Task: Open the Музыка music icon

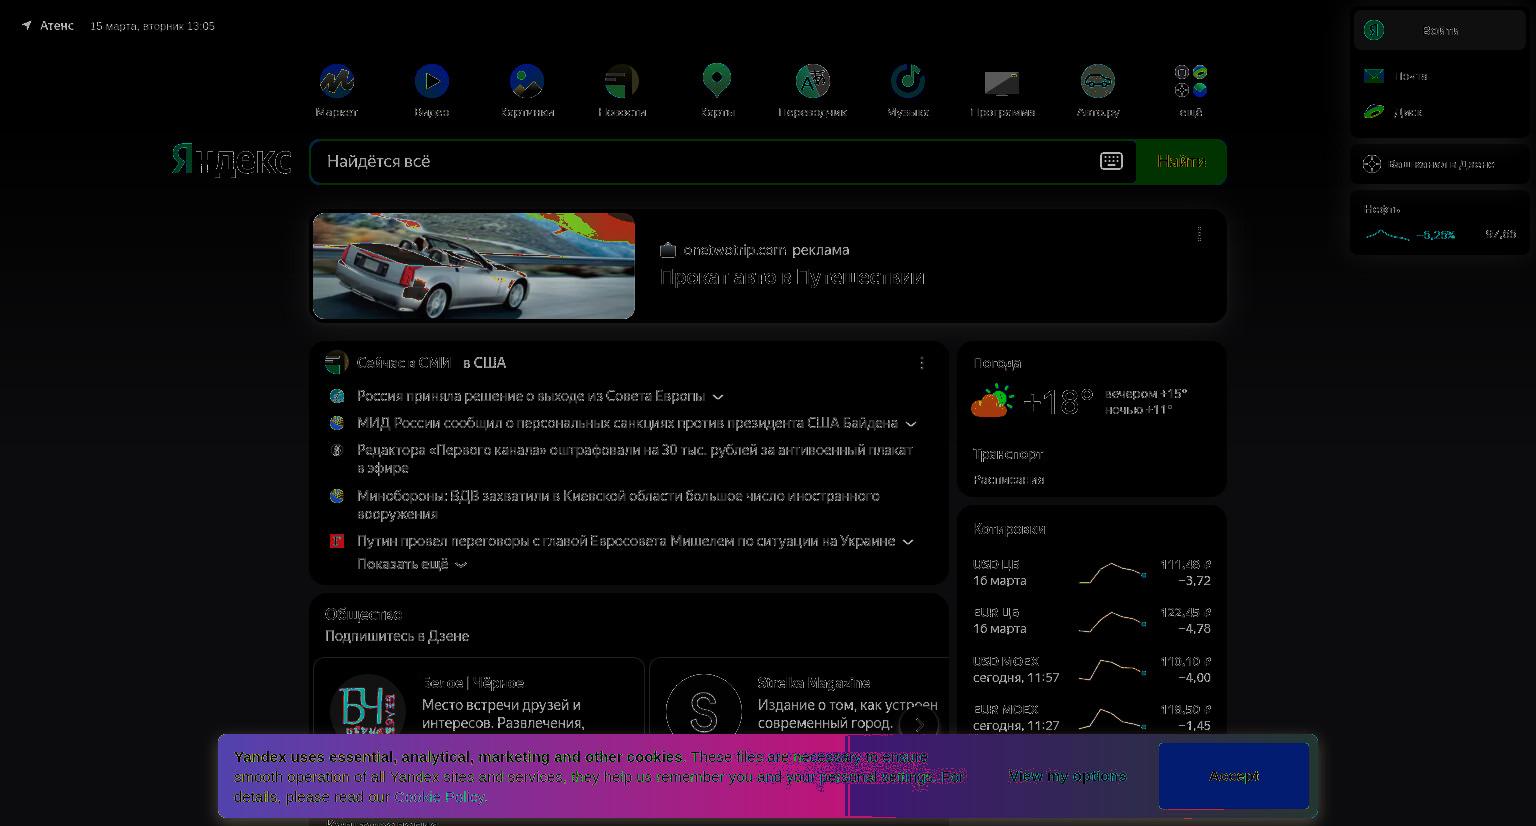Action: click(908, 81)
